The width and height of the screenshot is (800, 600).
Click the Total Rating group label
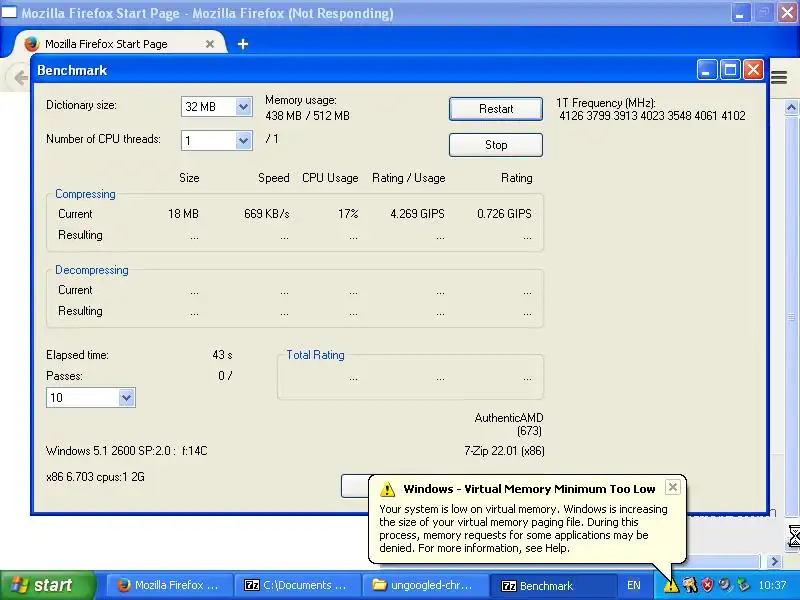click(315, 355)
